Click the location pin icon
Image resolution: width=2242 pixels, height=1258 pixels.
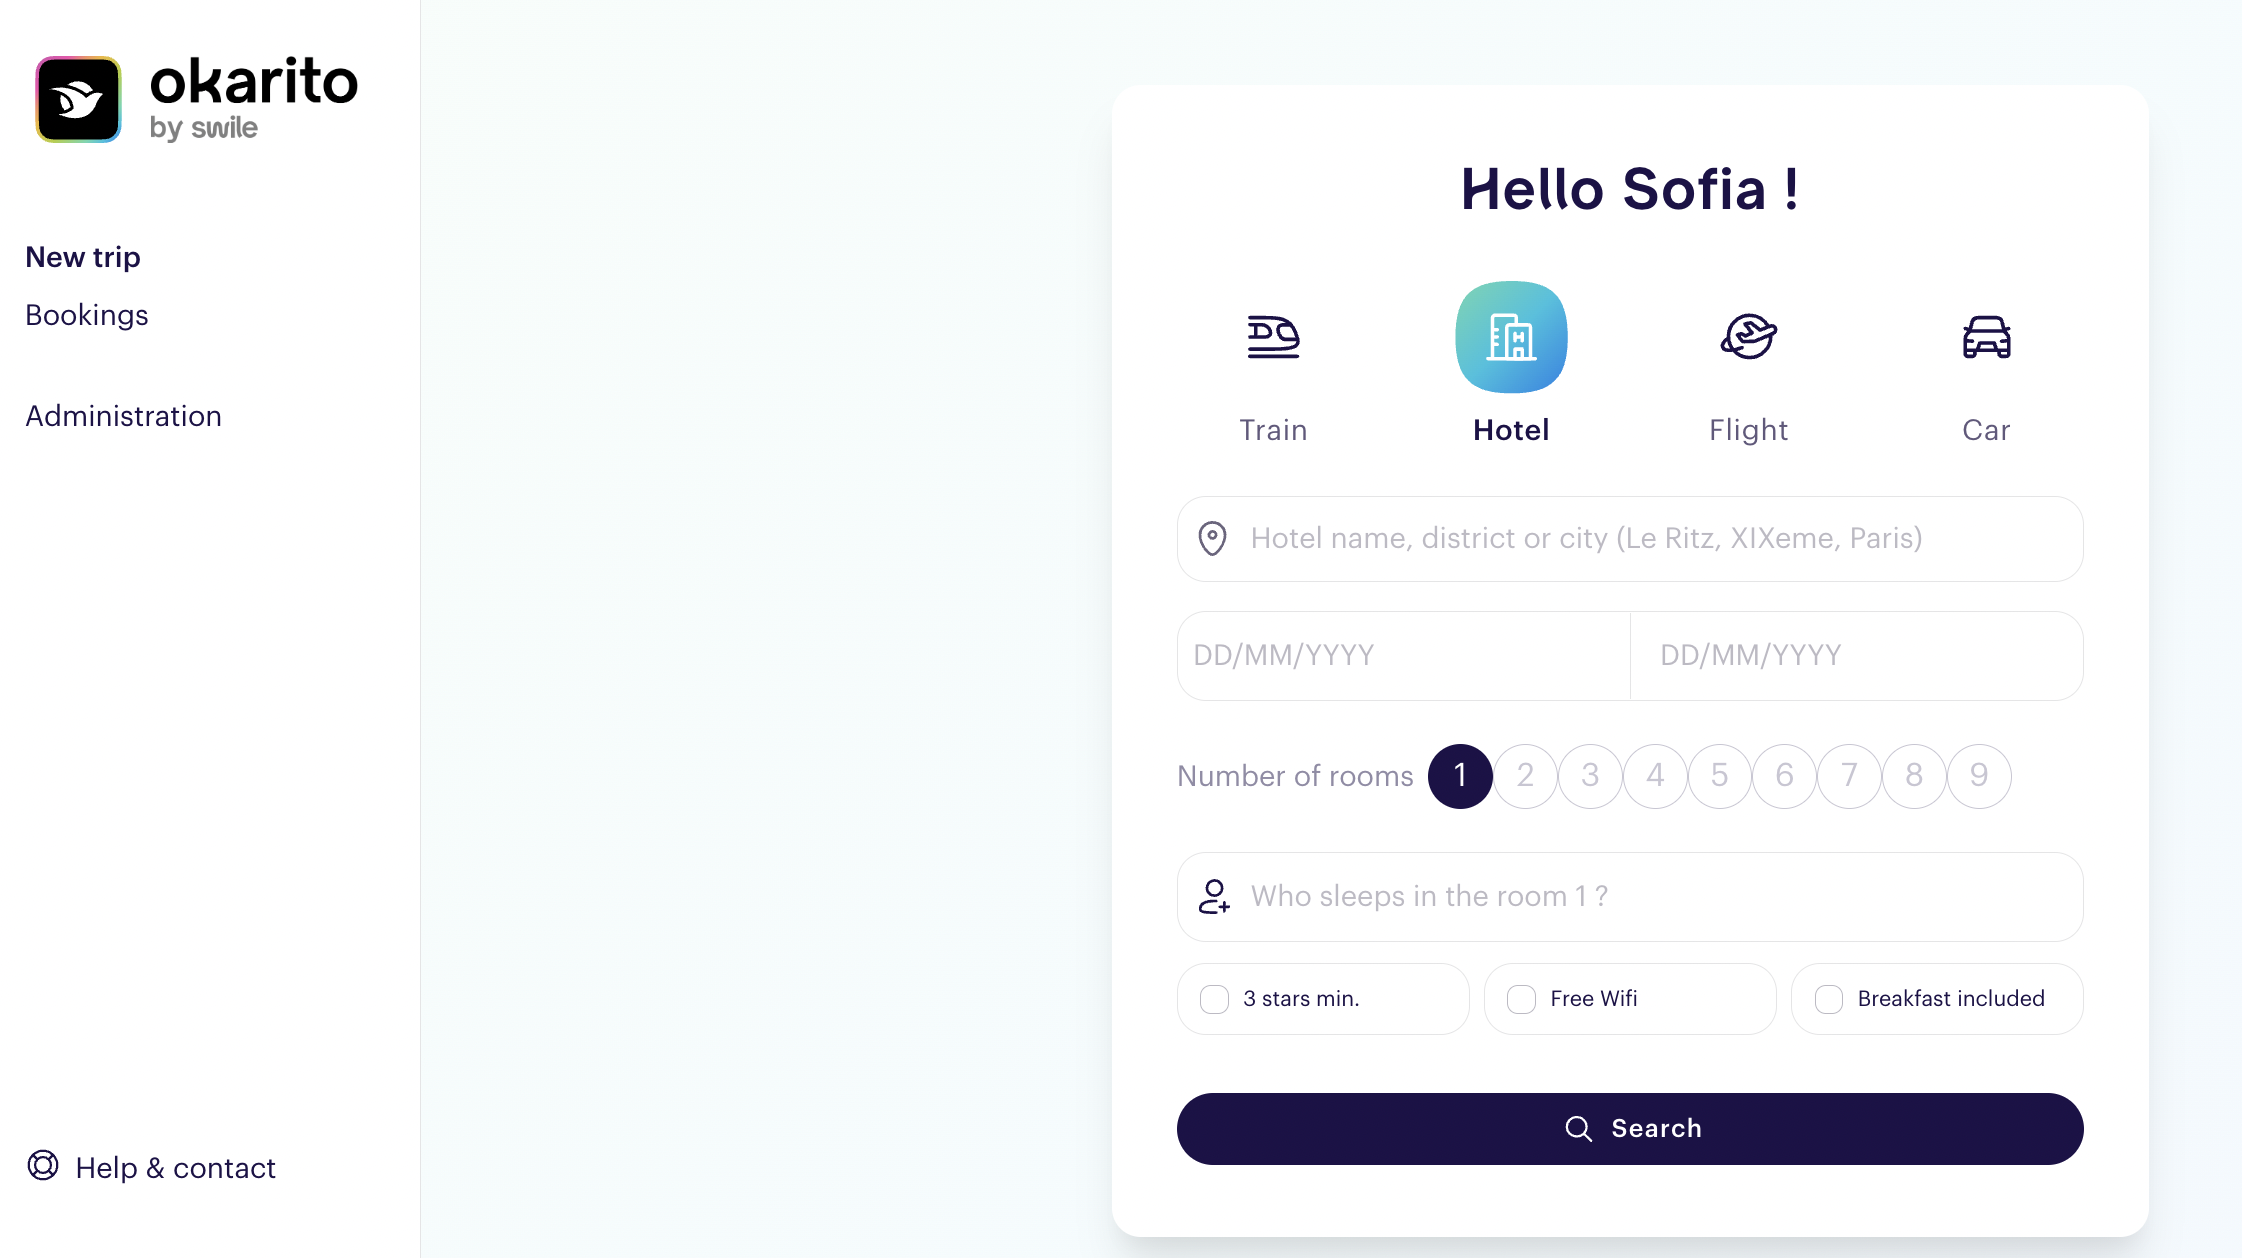coord(1212,539)
